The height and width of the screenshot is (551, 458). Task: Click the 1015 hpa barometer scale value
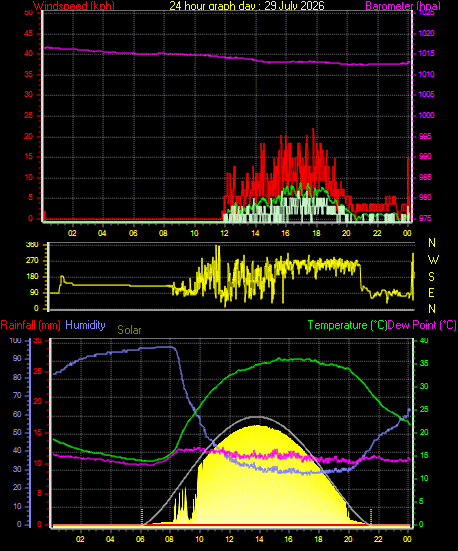click(427, 54)
